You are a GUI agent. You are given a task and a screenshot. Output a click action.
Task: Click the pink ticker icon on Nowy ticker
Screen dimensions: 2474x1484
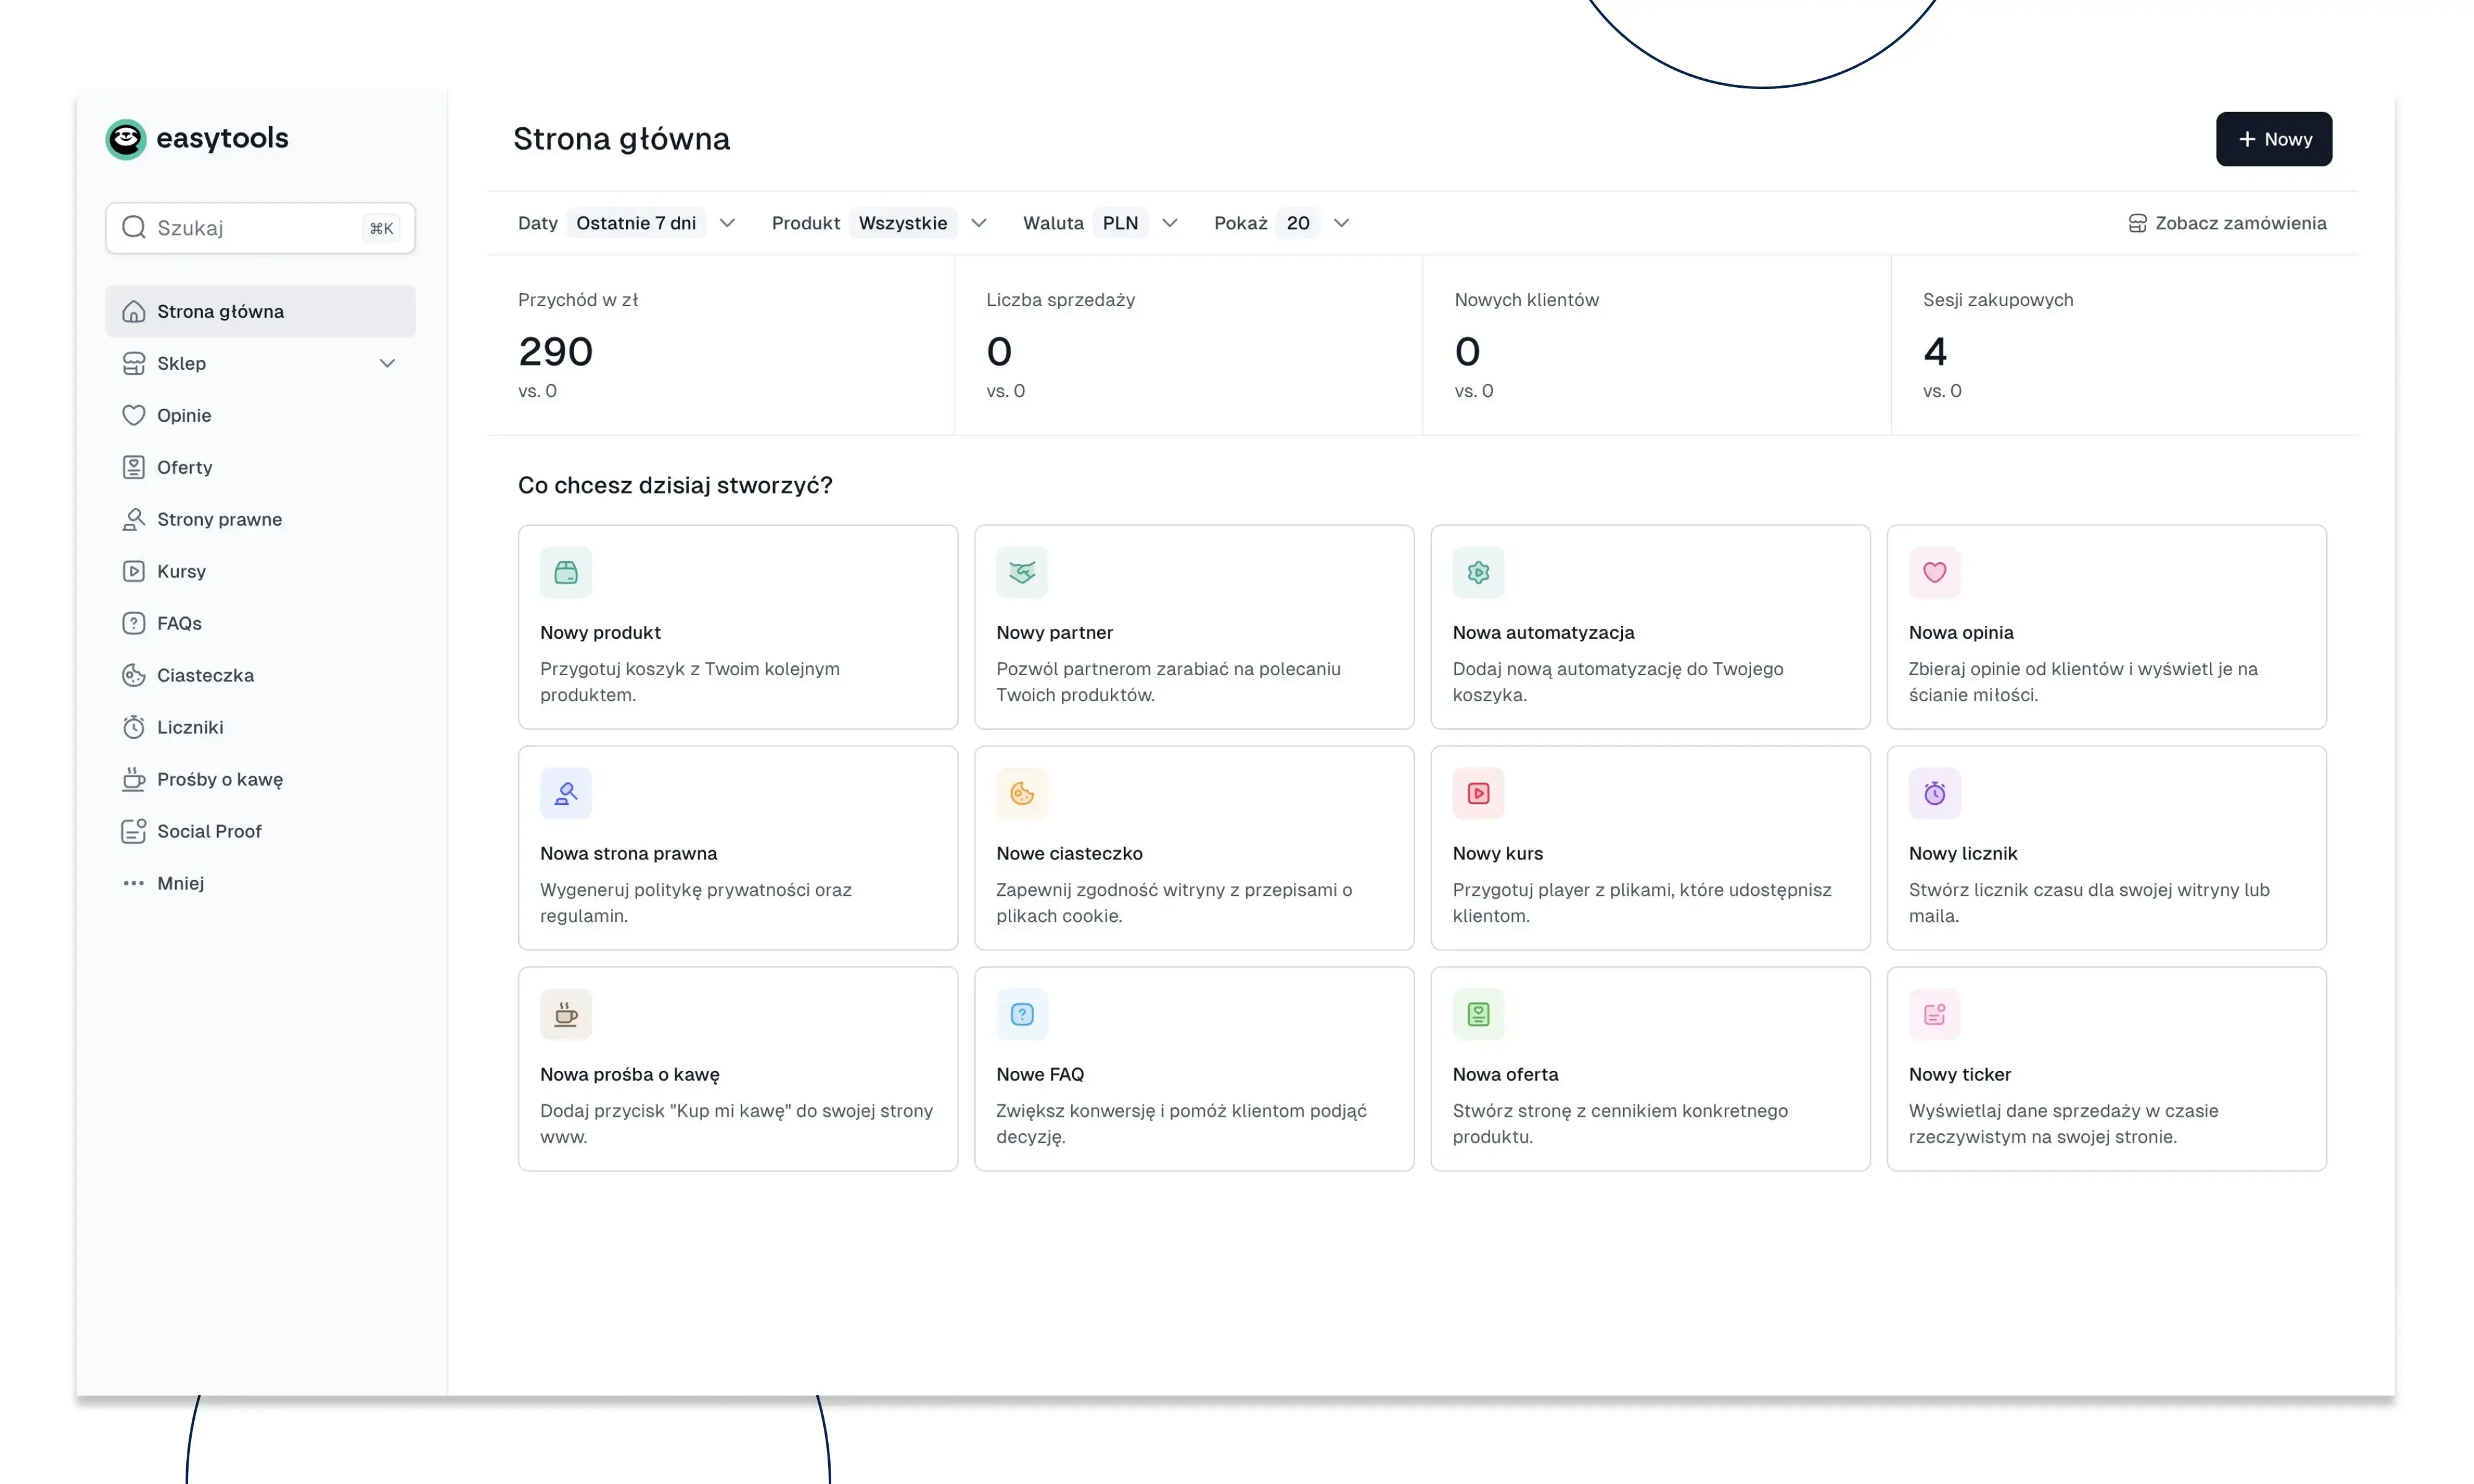[x=1933, y=1014]
